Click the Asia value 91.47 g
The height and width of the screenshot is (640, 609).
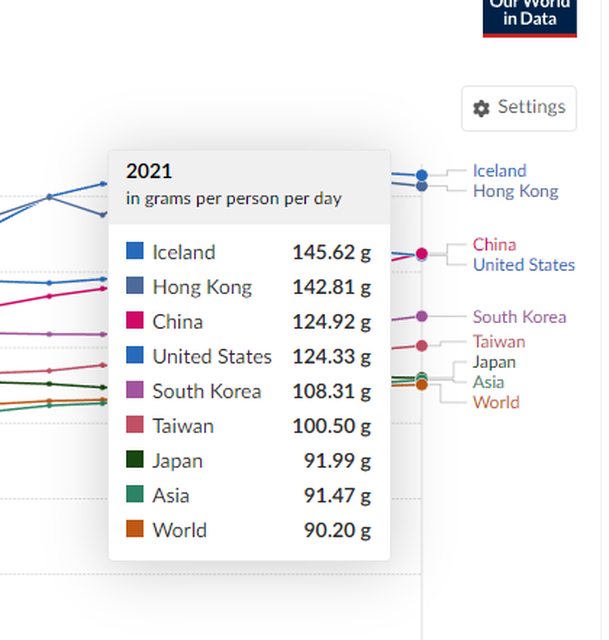coord(337,496)
